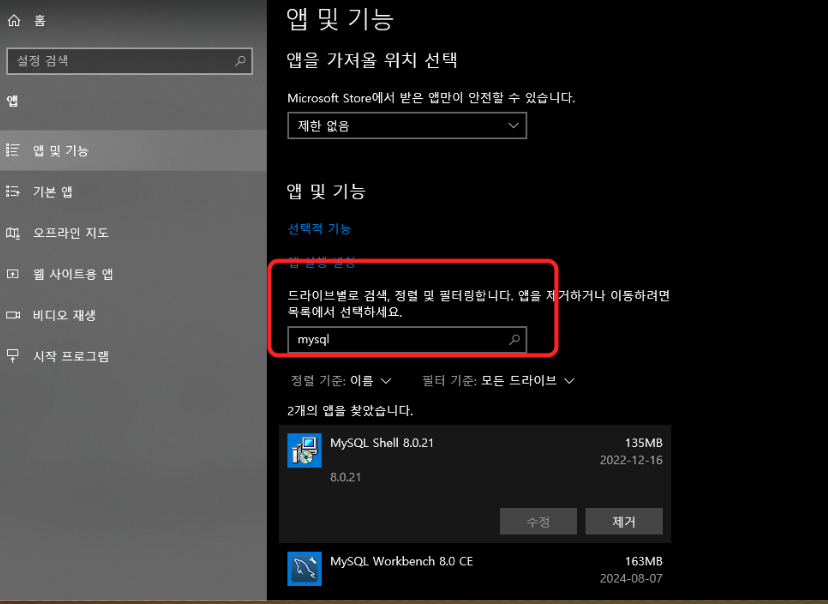
Task: Click the MySQL Workbench dolphin icon
Action: (304, 569)
